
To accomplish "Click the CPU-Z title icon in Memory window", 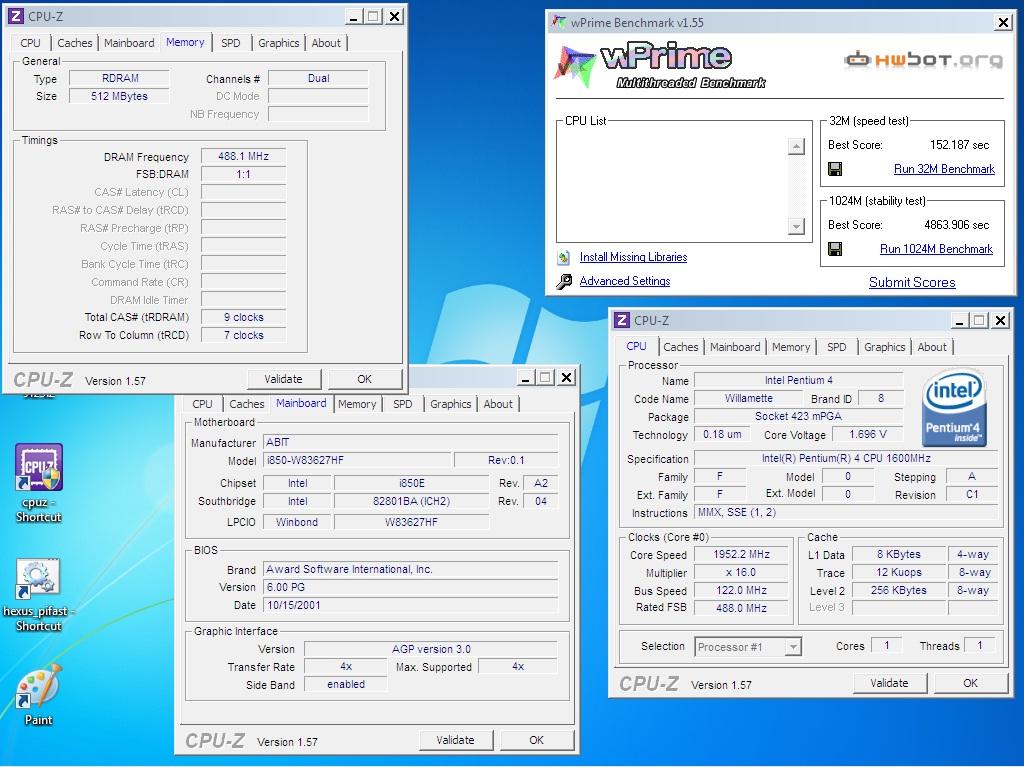I will [16, 16].
